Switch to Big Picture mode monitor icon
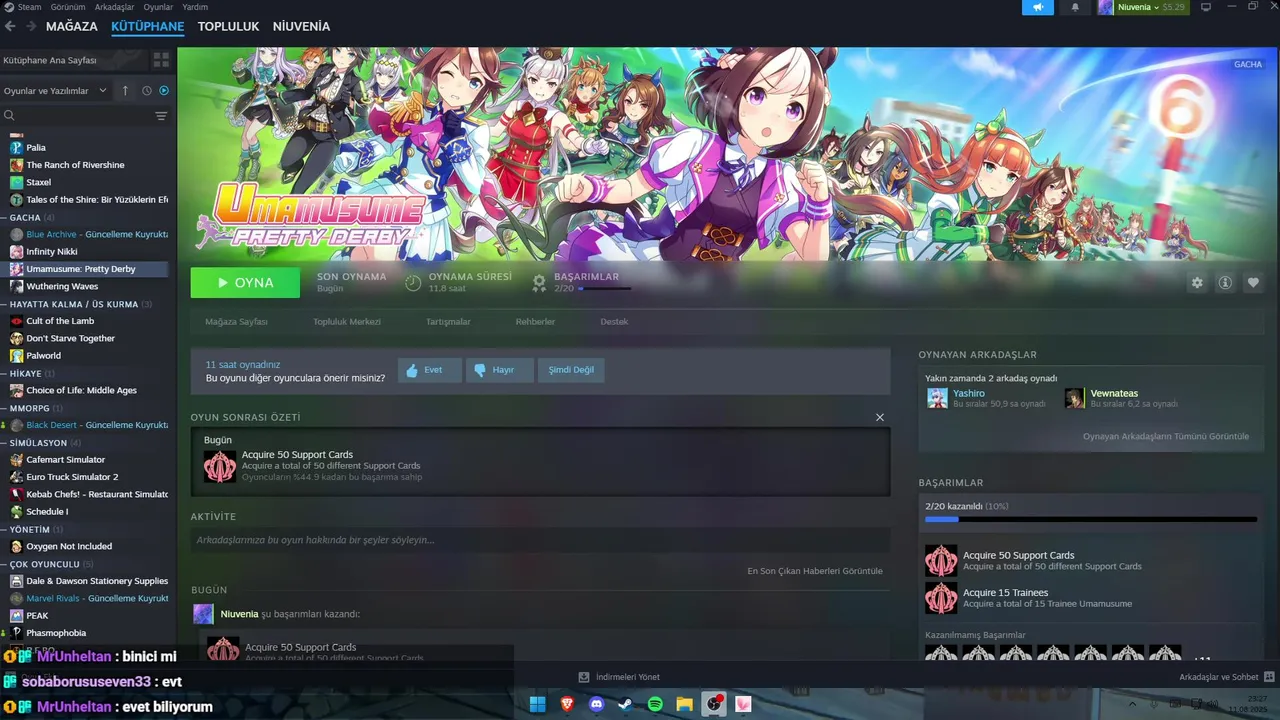Image resolution: width=1280 pixels, height=720 pixels. (x=1206, y=7)
